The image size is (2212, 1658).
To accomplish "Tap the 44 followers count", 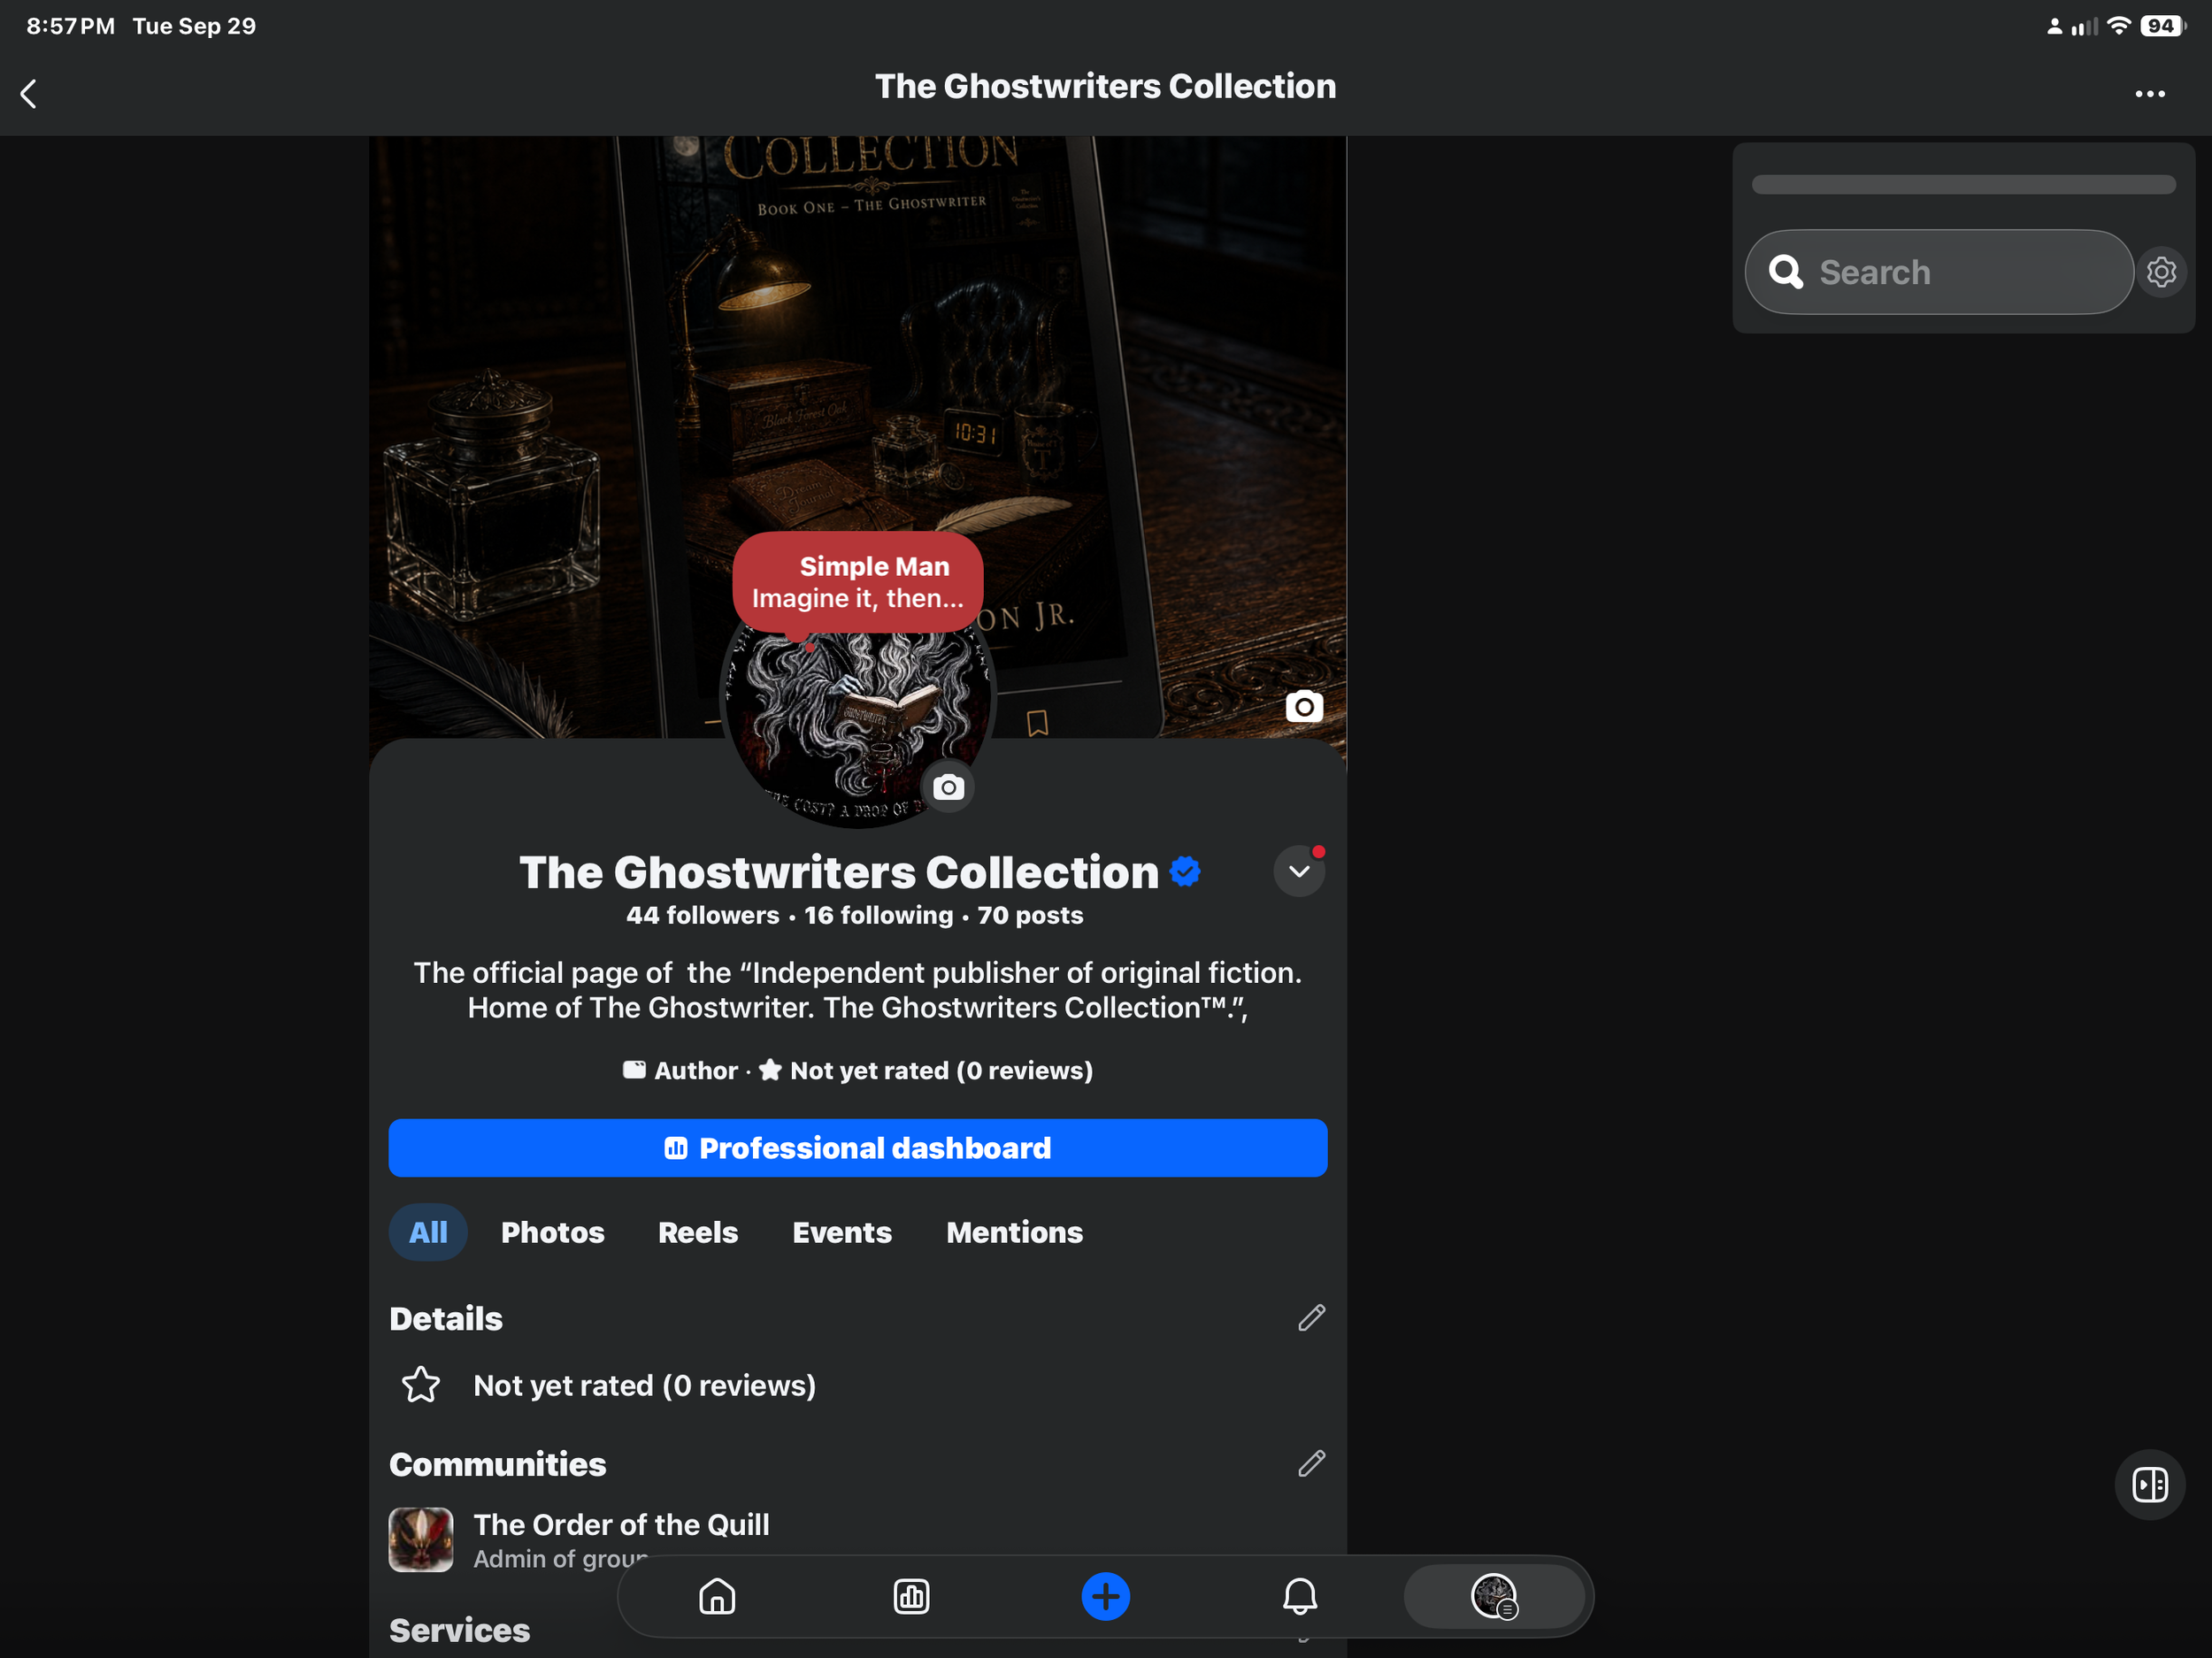I will [x=703, y=916].
